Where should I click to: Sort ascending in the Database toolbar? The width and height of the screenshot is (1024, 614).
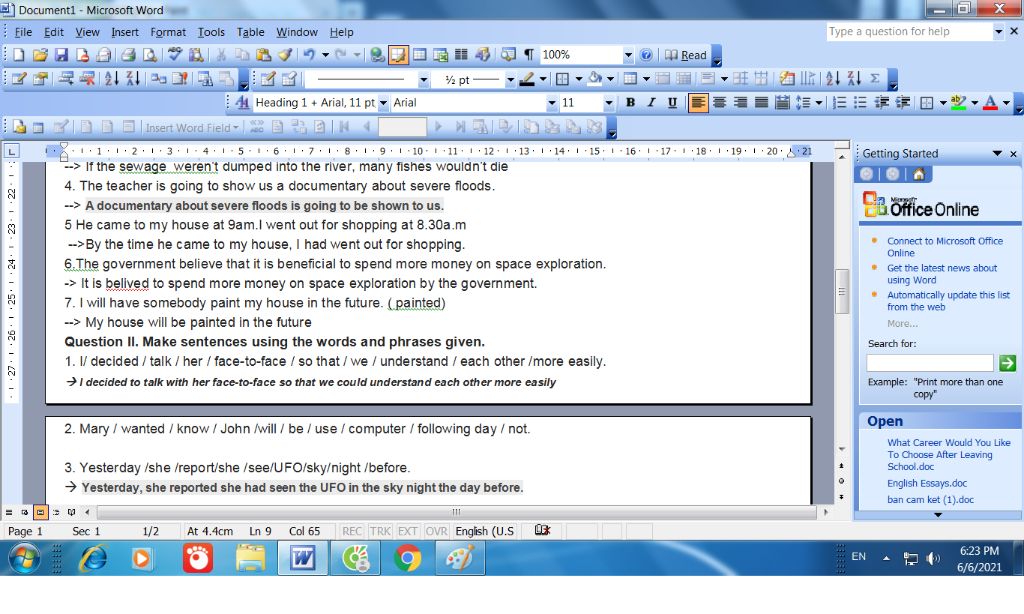tap(112, 79)
